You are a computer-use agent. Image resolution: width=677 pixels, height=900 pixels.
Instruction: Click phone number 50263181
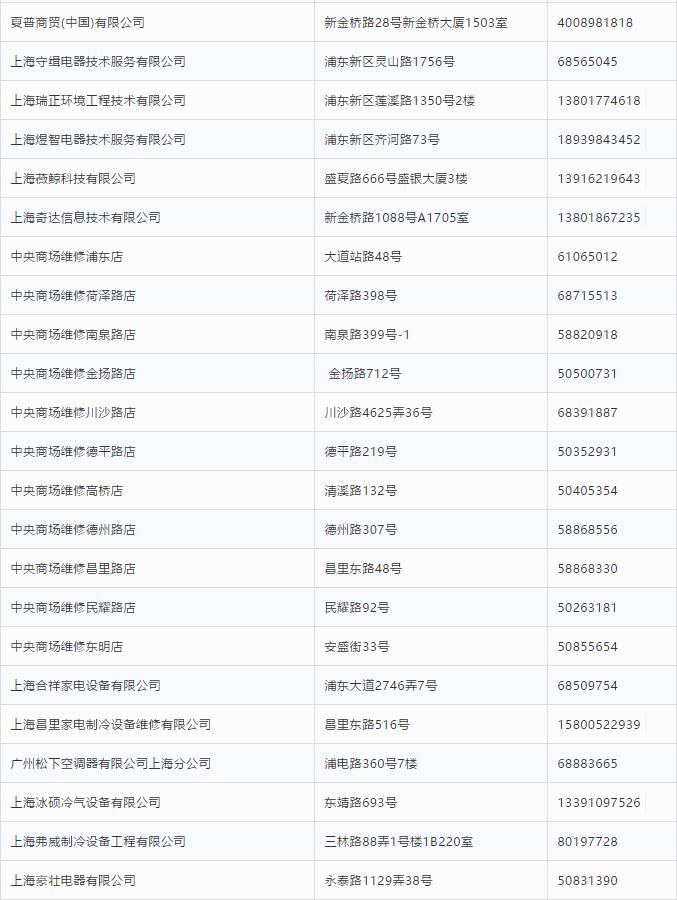pos(587,608)
